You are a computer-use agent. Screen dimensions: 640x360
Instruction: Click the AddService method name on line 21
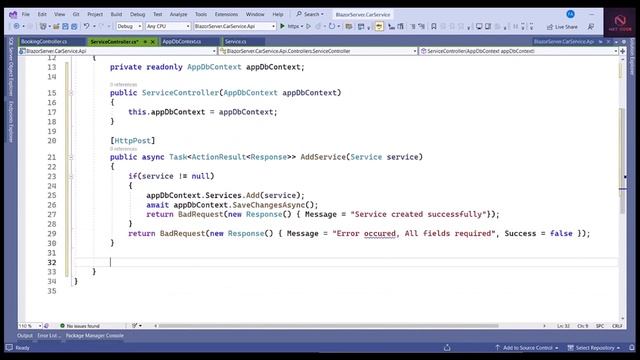click(323, 157)
